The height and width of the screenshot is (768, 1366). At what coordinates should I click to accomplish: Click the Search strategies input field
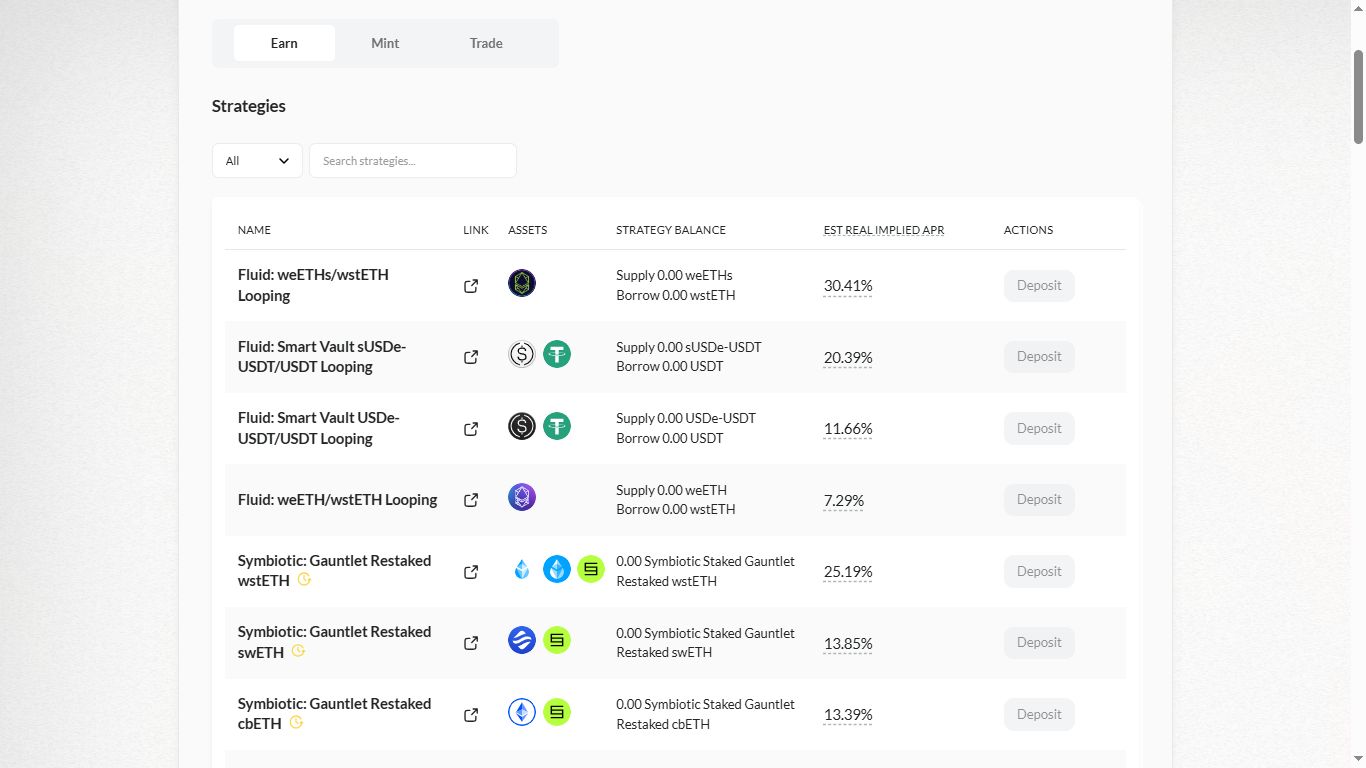click(412, 161)
